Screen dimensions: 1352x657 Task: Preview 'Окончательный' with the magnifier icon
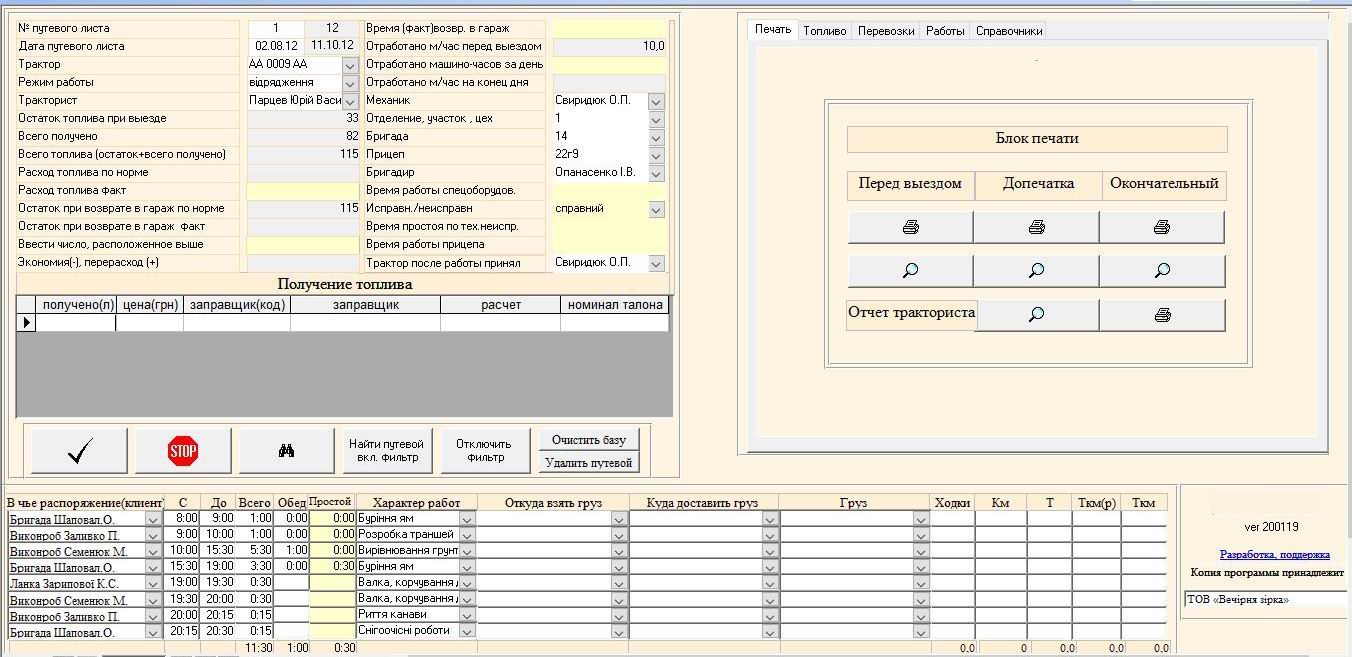click(x=1162, y=270)
